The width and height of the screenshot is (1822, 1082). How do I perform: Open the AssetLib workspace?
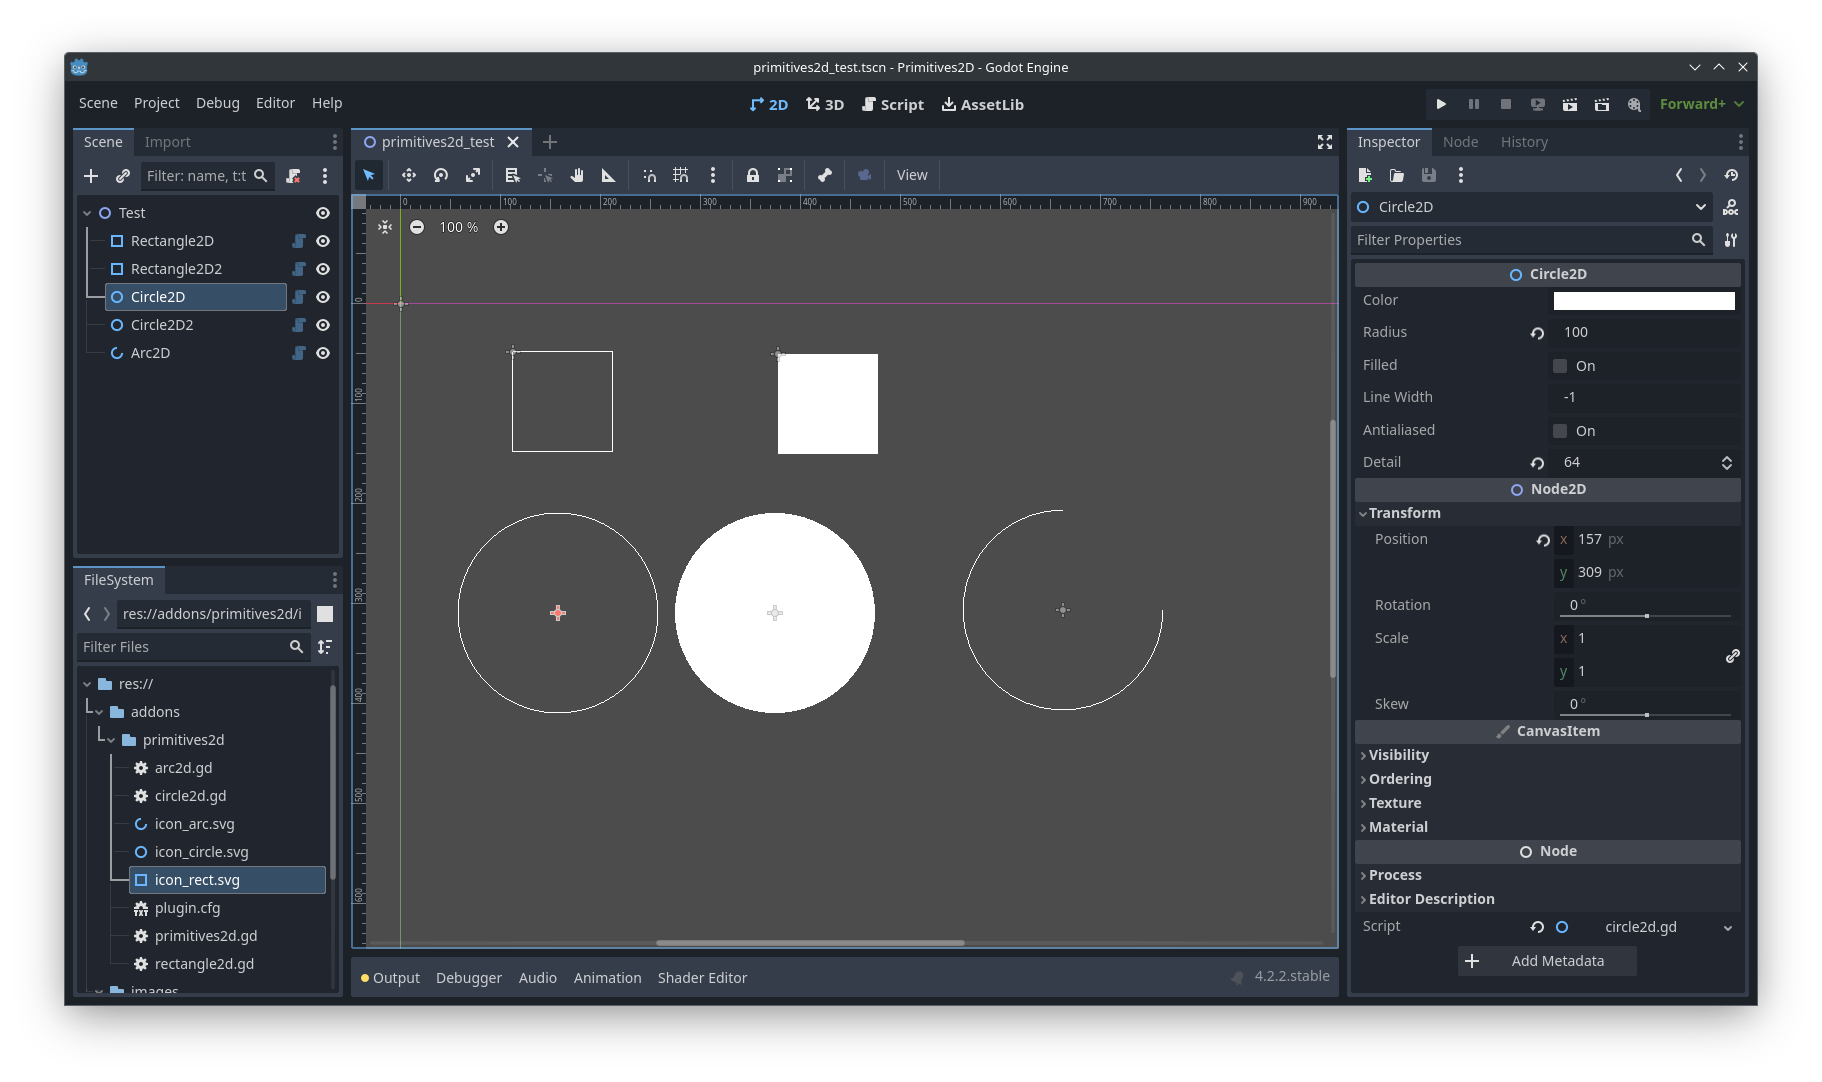(x=982, y=104)
